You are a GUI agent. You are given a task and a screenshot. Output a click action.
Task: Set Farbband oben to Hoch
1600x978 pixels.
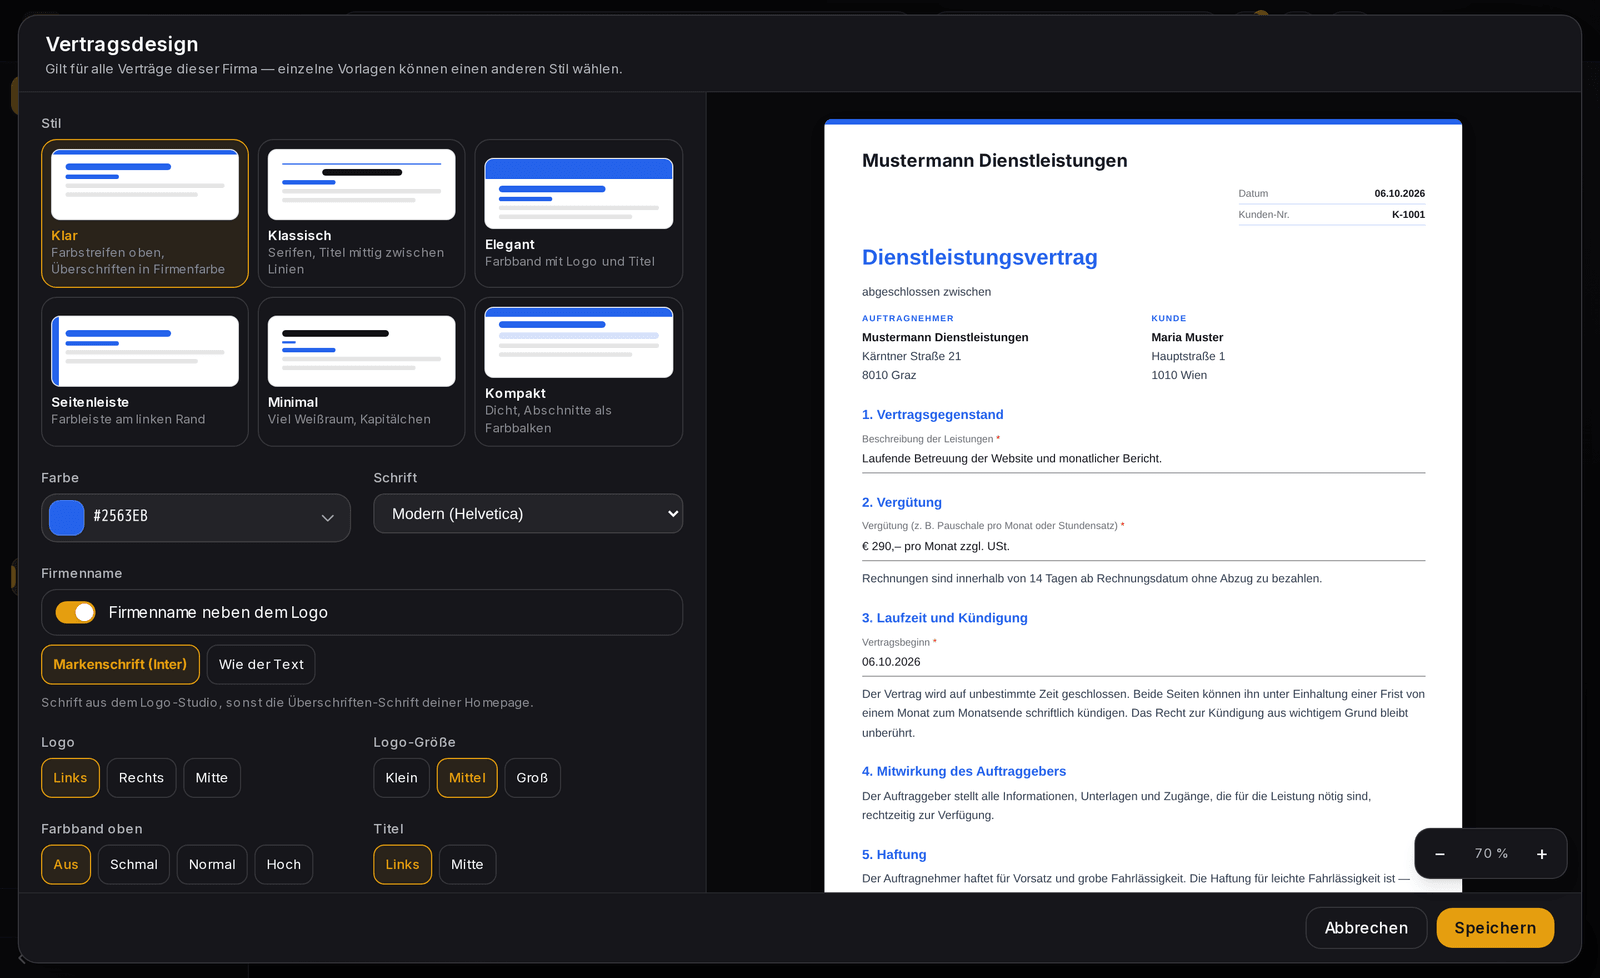pos(284,865)
